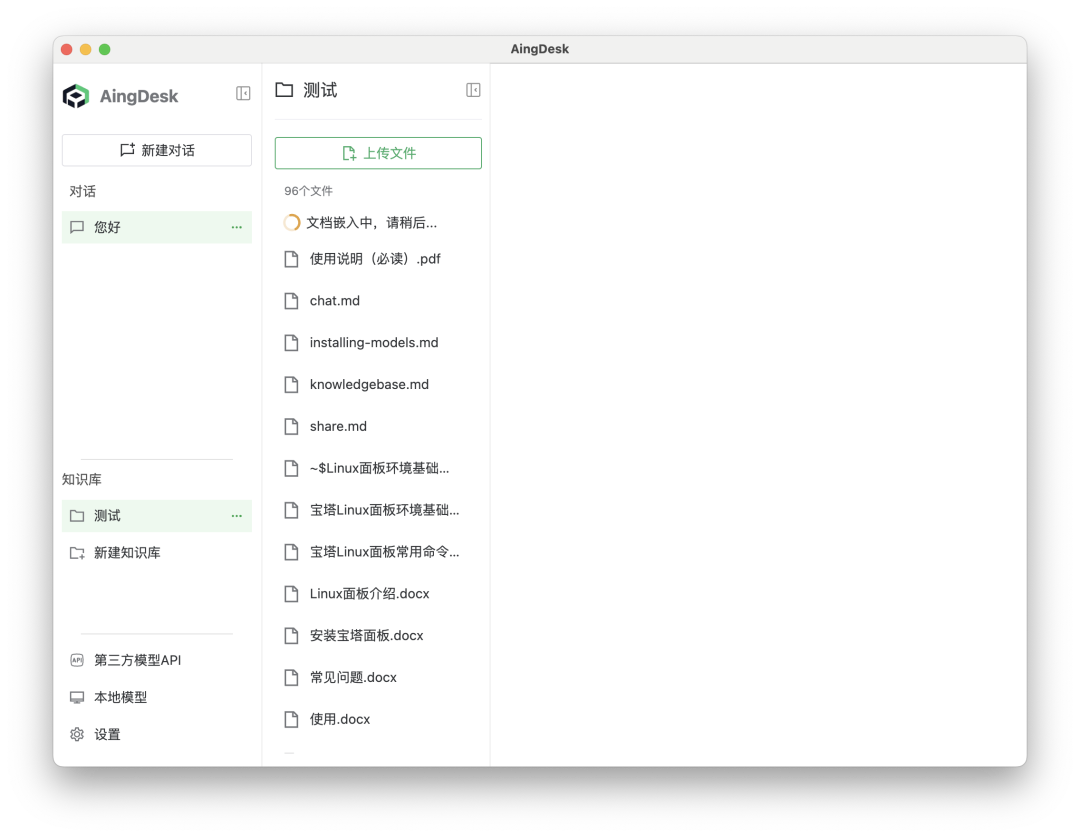Collapse the left sidebar panel icon
The height and width of the screenshot is (837, 1080).
(x=243, y=93)
